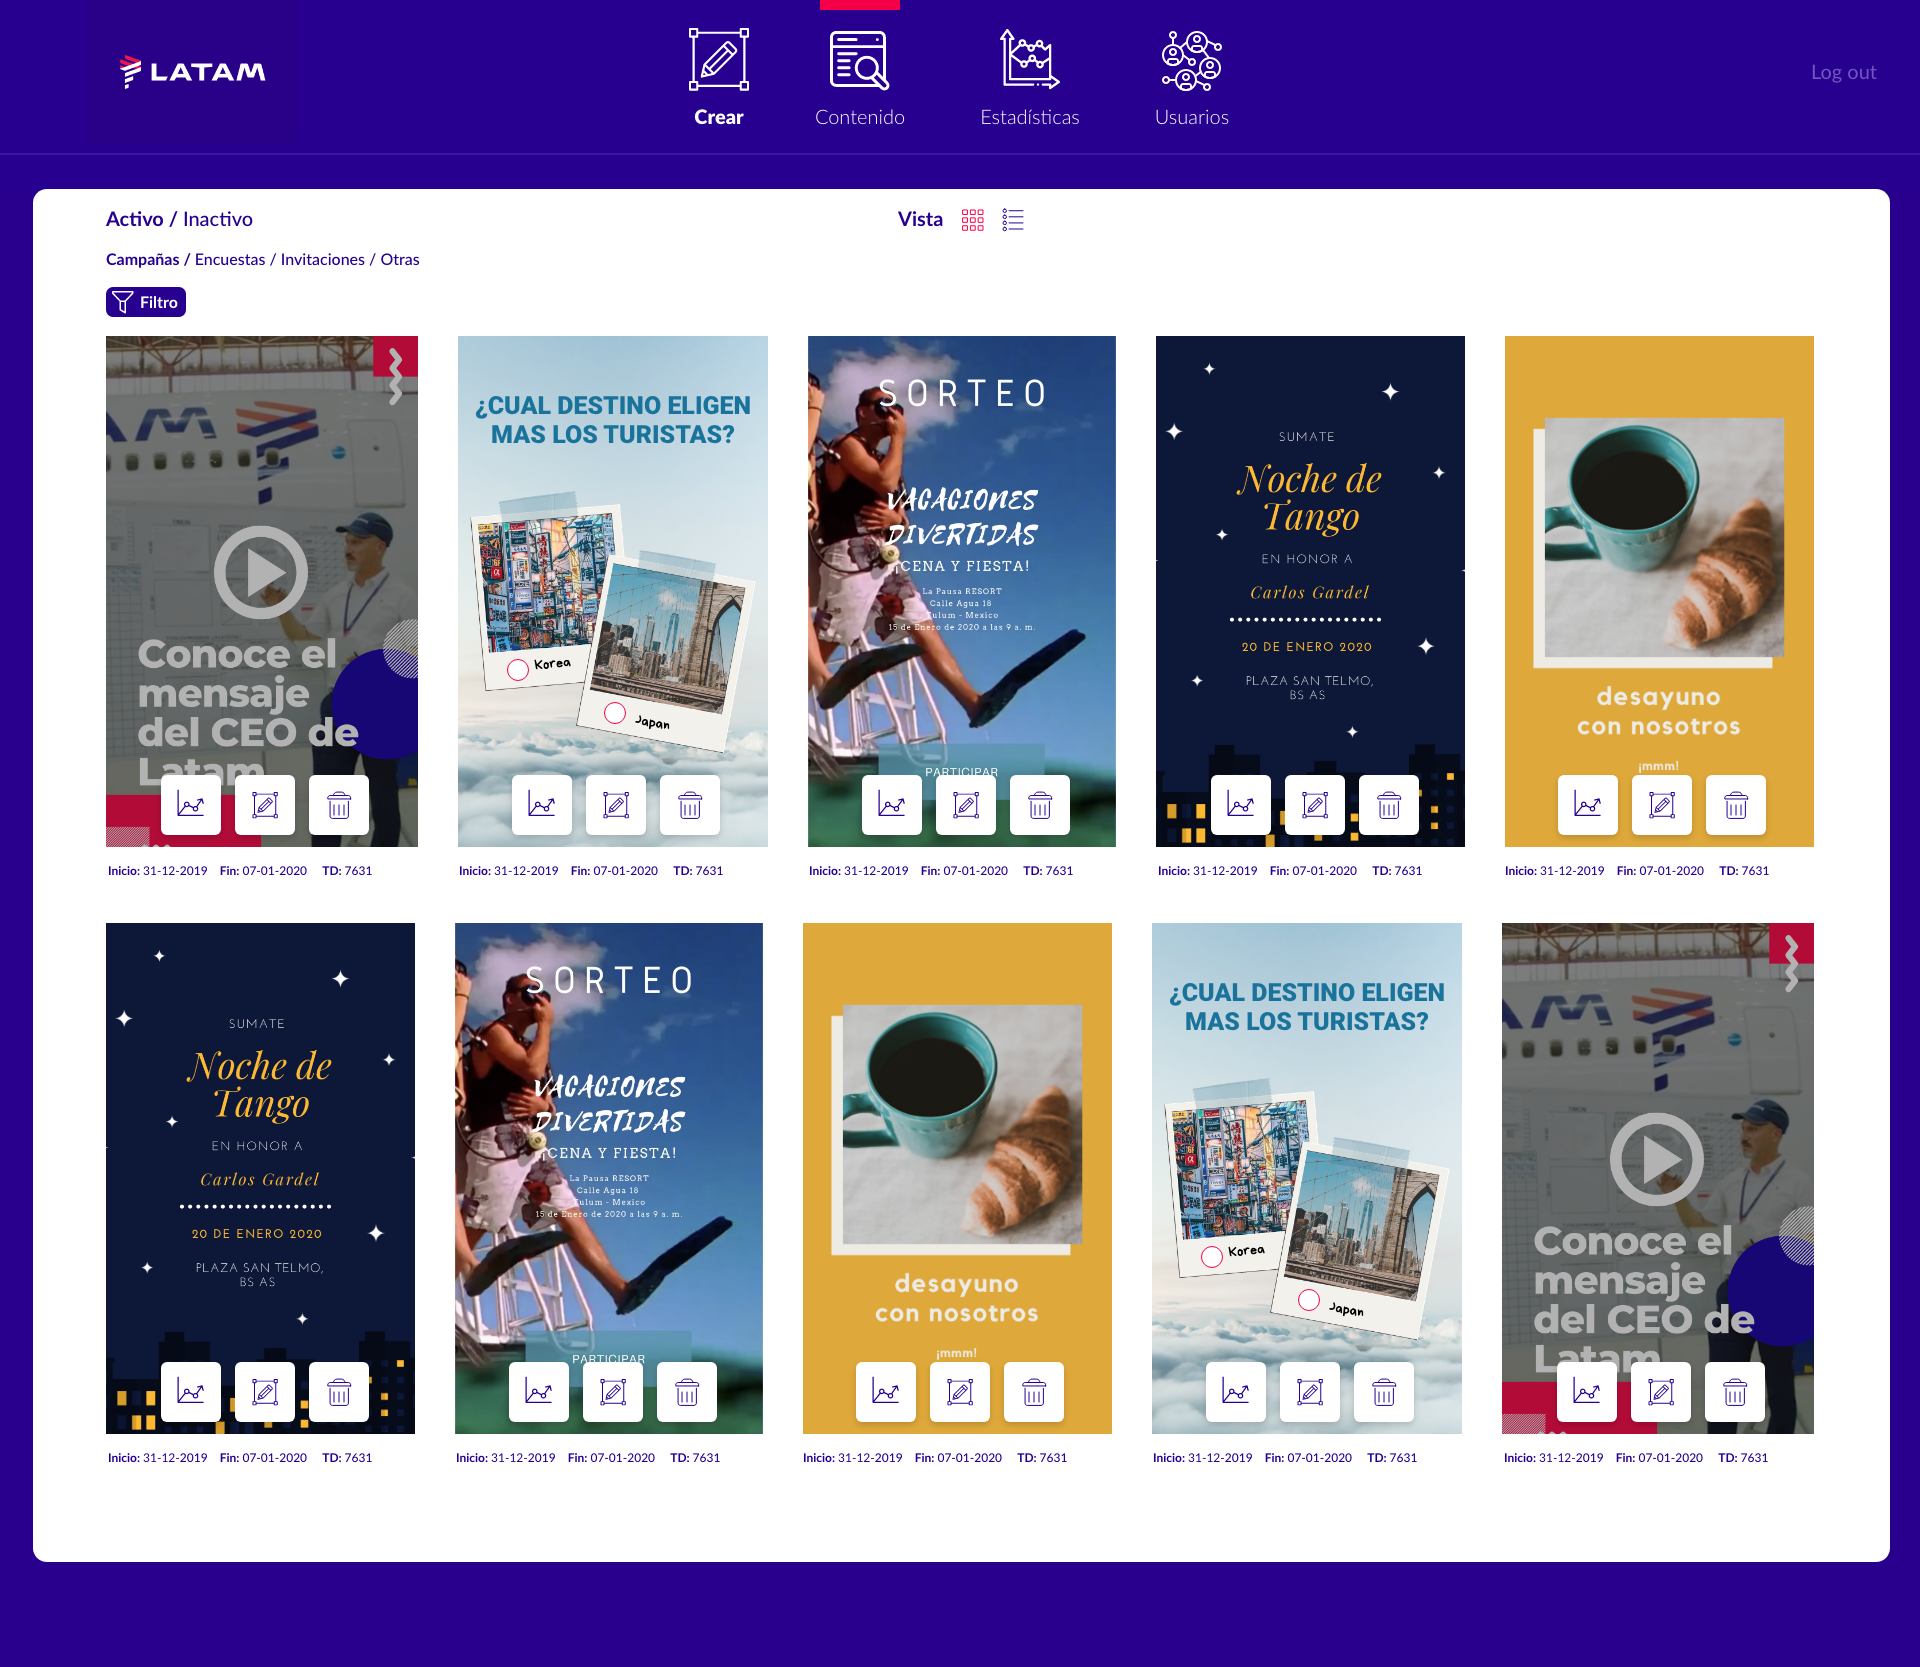Open the Invitaciones category link
Viewport: 1920px width, 1667px height.
[322, 259]
